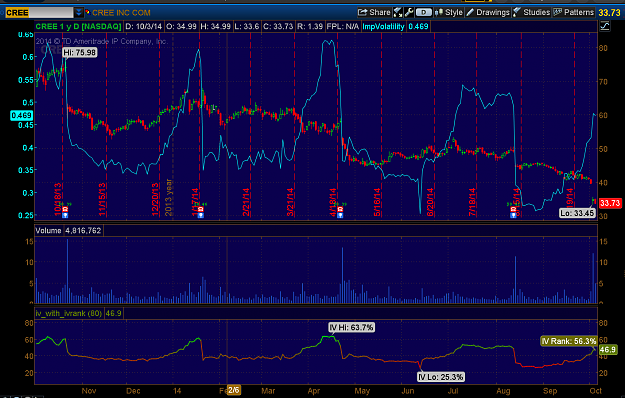Screen dimensions: 625x398
Task: Click the Nov label on the time axis
Action: point(89,391)
